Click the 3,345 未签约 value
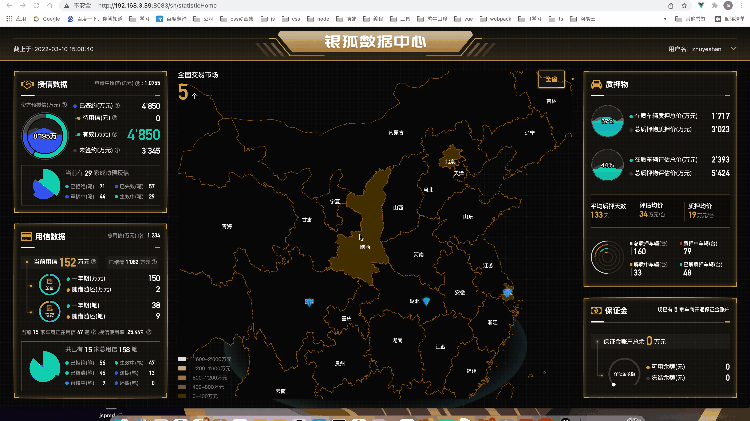Screen dimensions: 750x421 151,151
